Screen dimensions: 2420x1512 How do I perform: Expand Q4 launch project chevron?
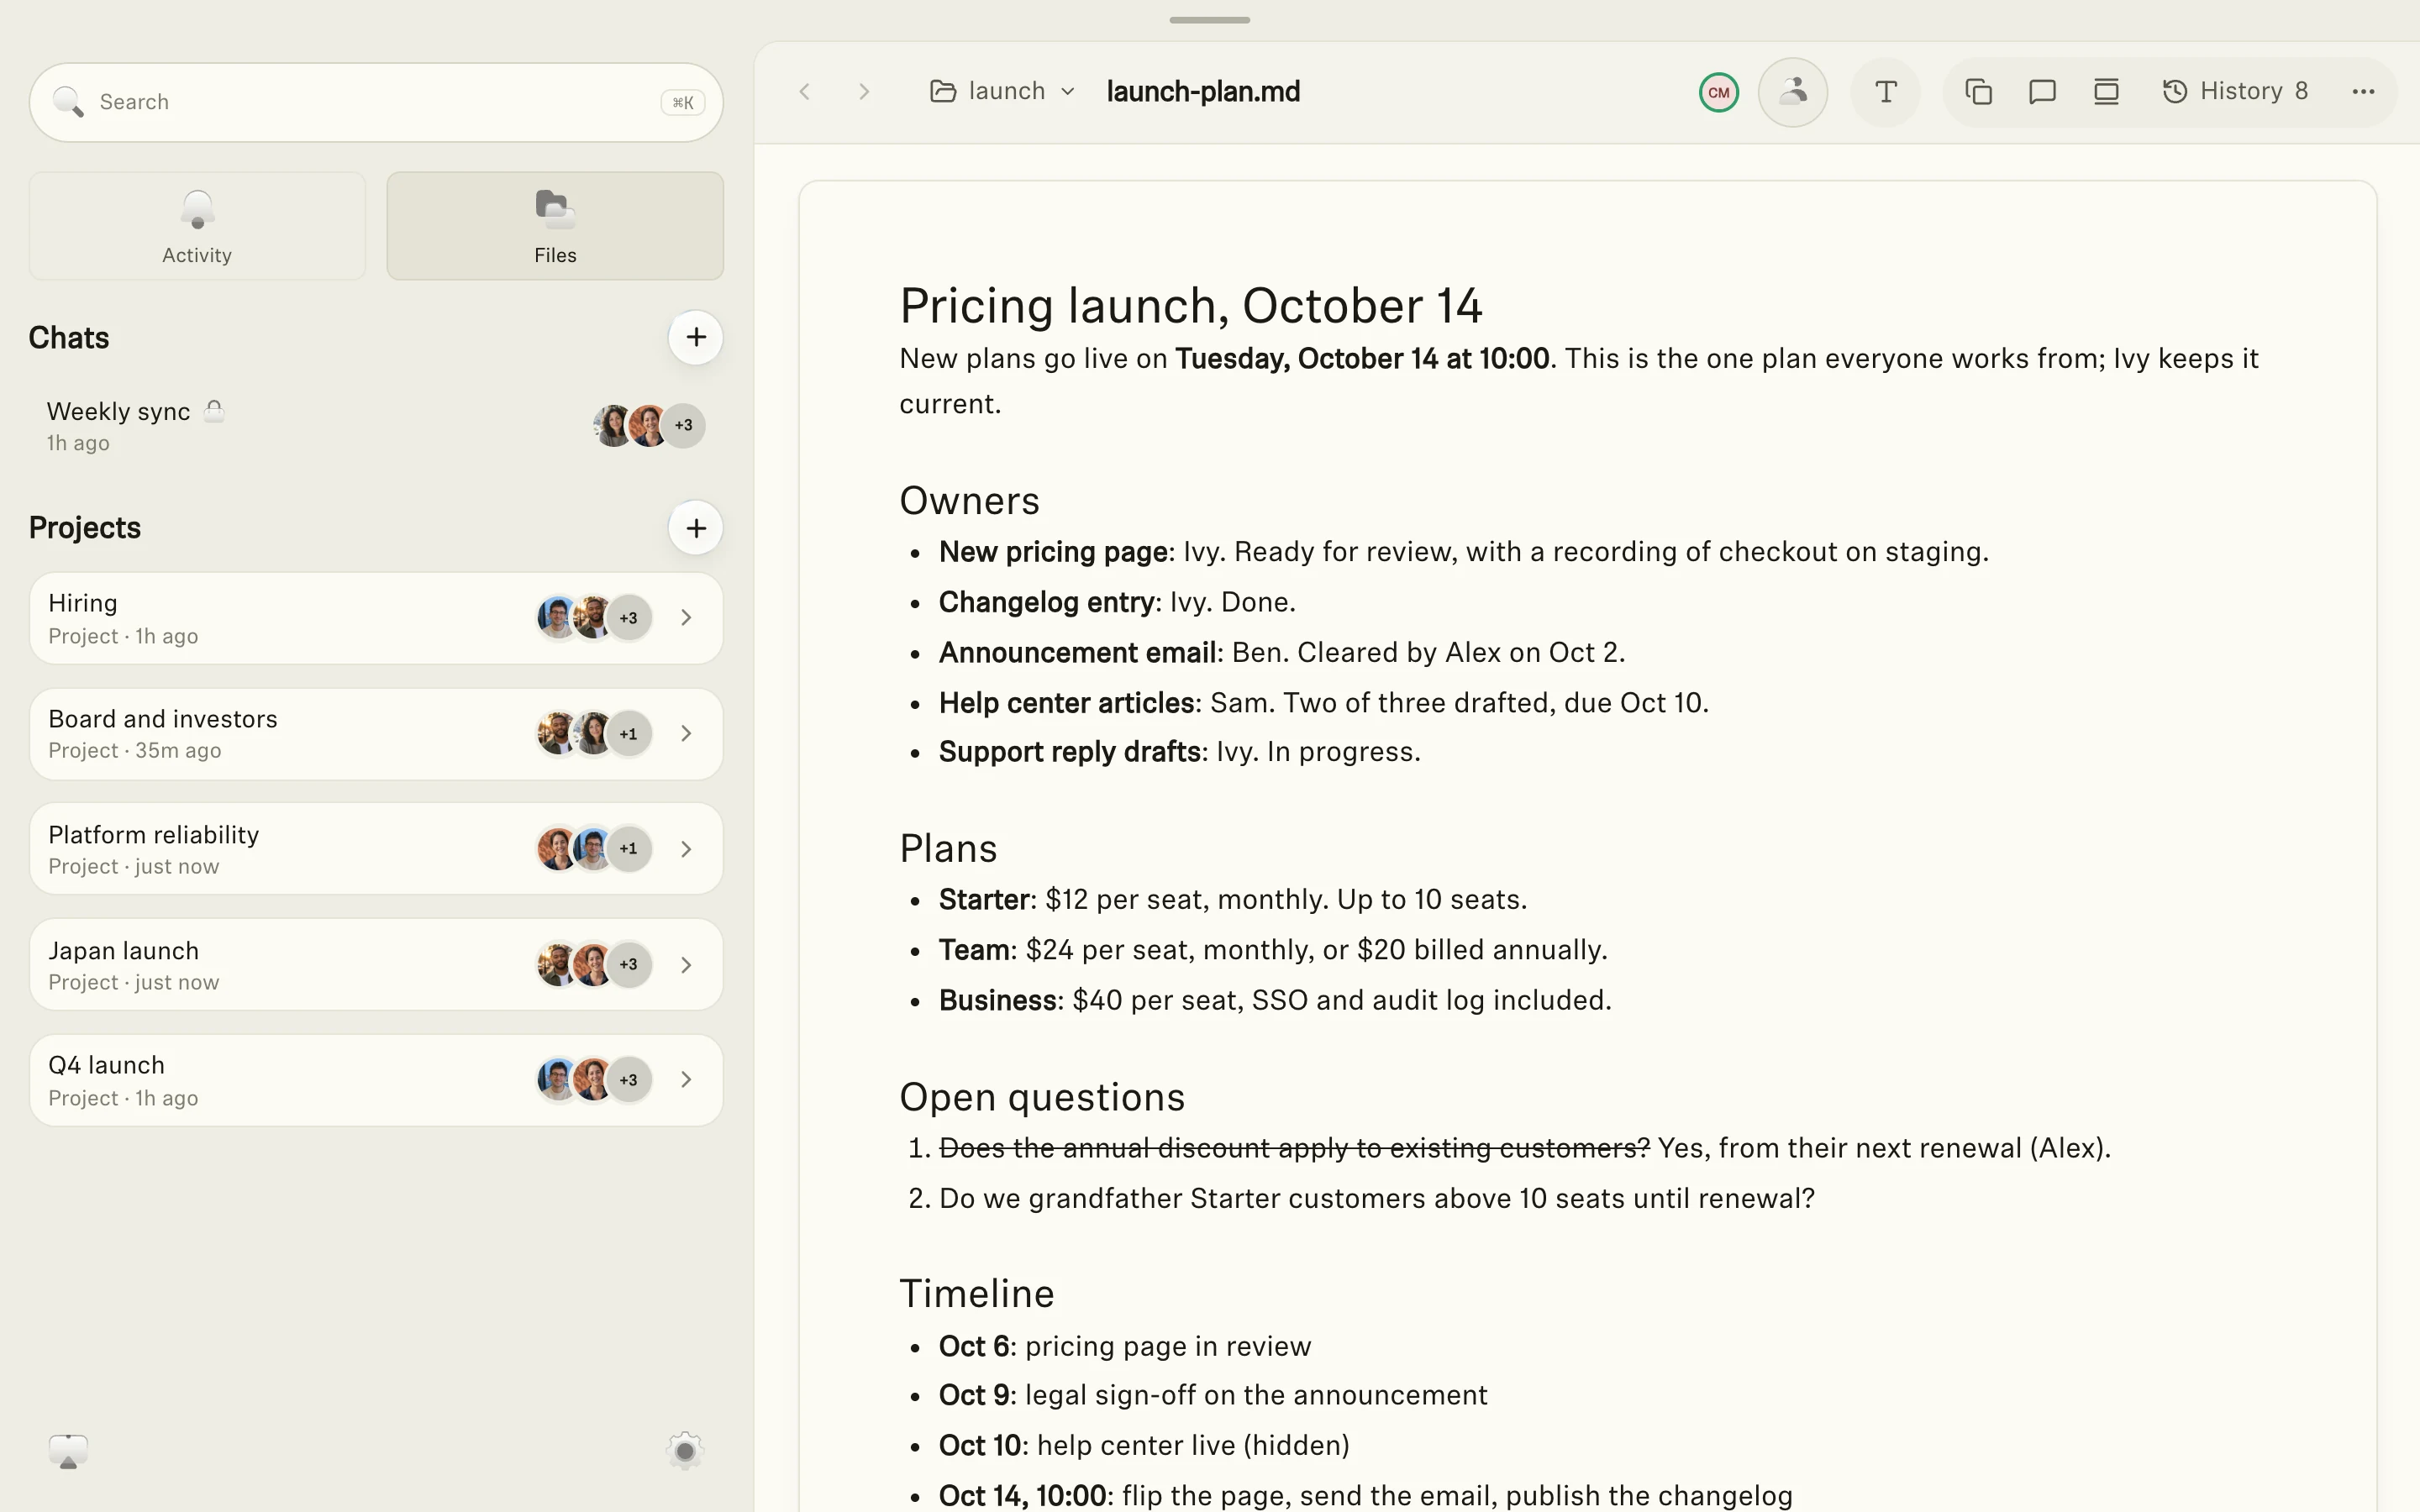point(686,1080)
